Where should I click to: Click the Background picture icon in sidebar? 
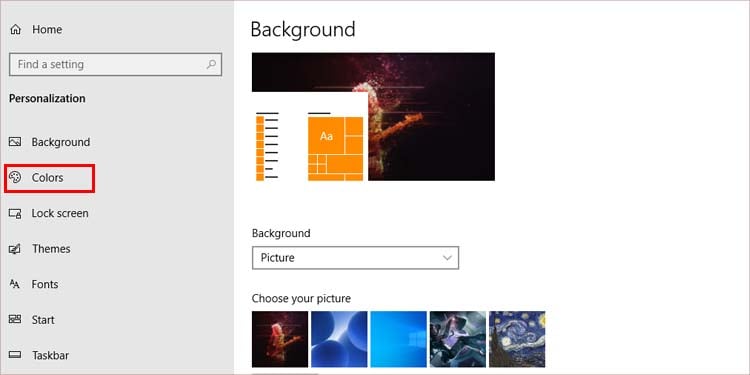click(x=15, y=142)
